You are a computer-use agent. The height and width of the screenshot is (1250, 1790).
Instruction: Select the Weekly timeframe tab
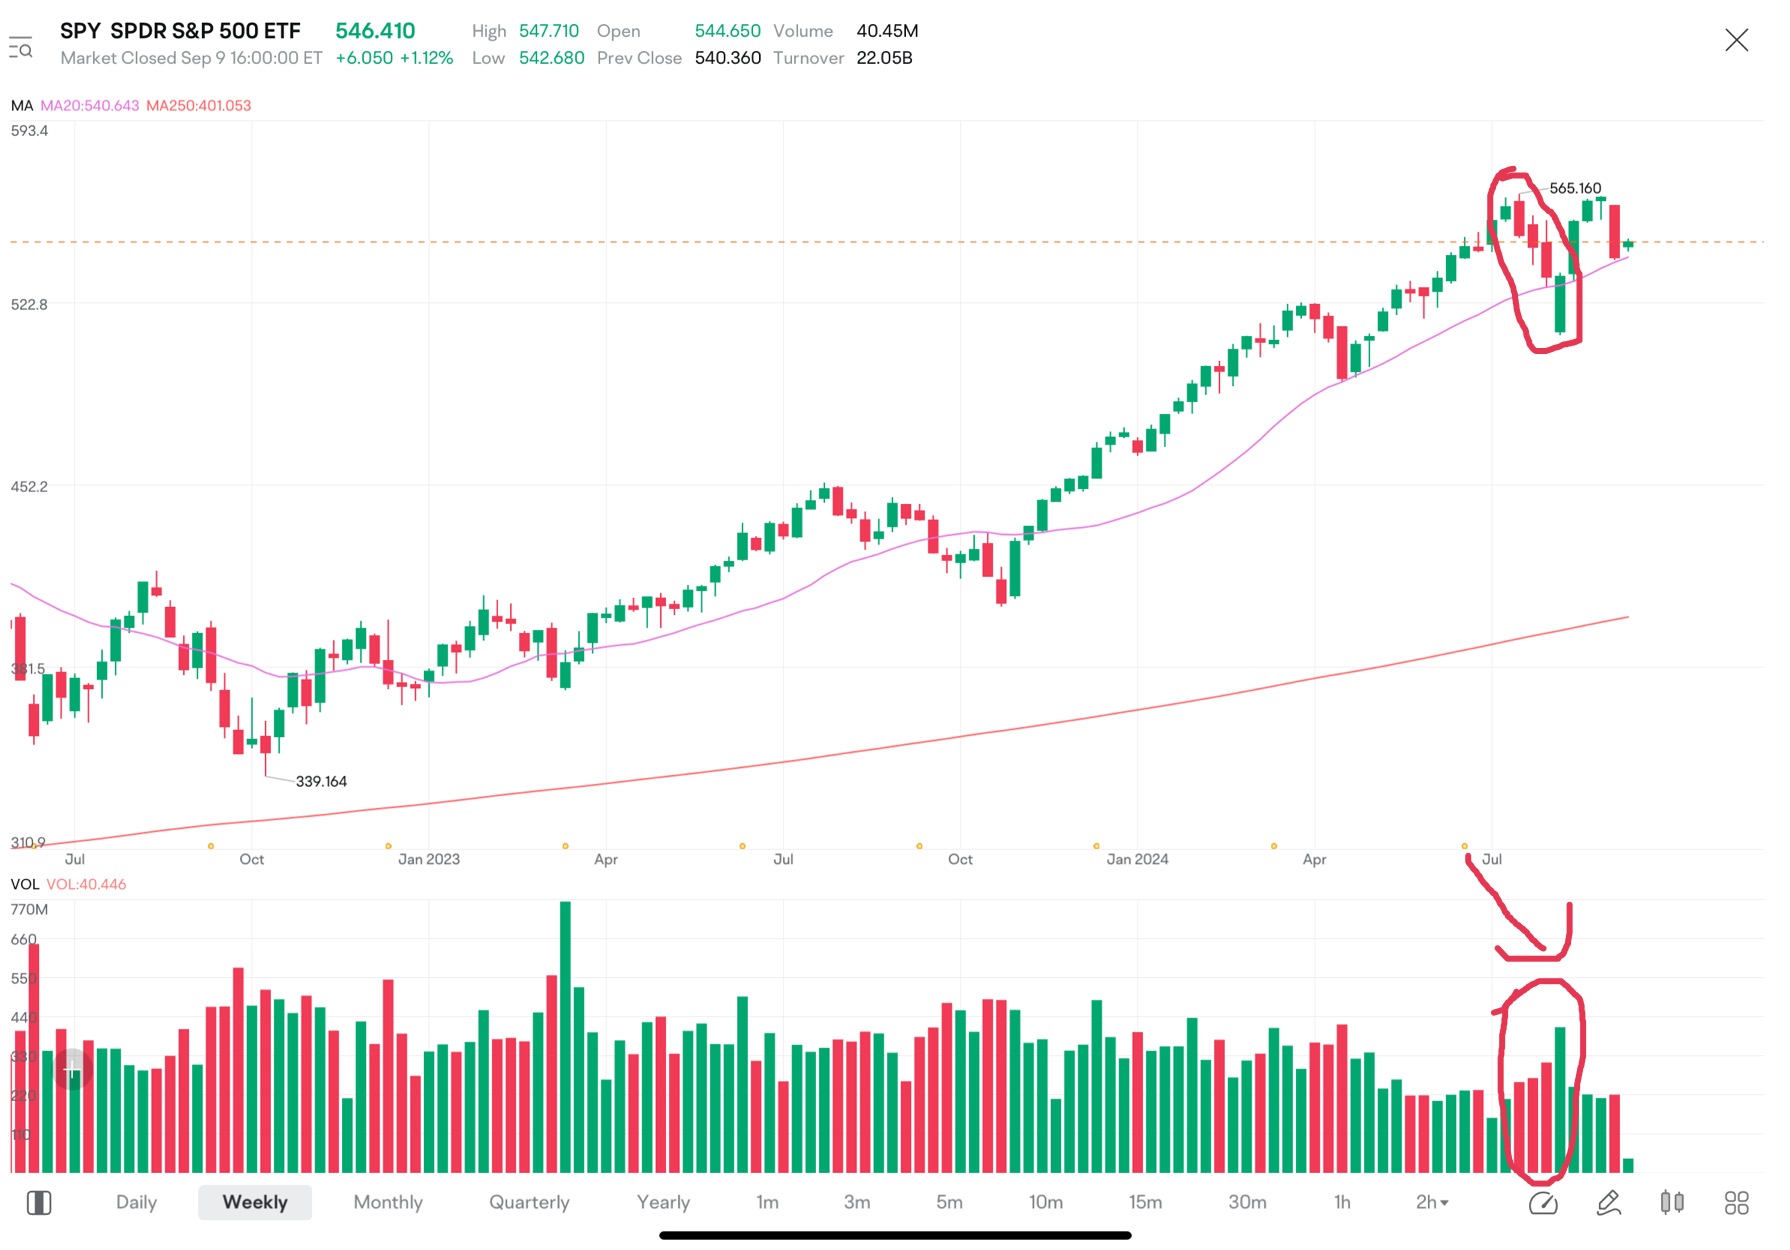(255, 1202)
